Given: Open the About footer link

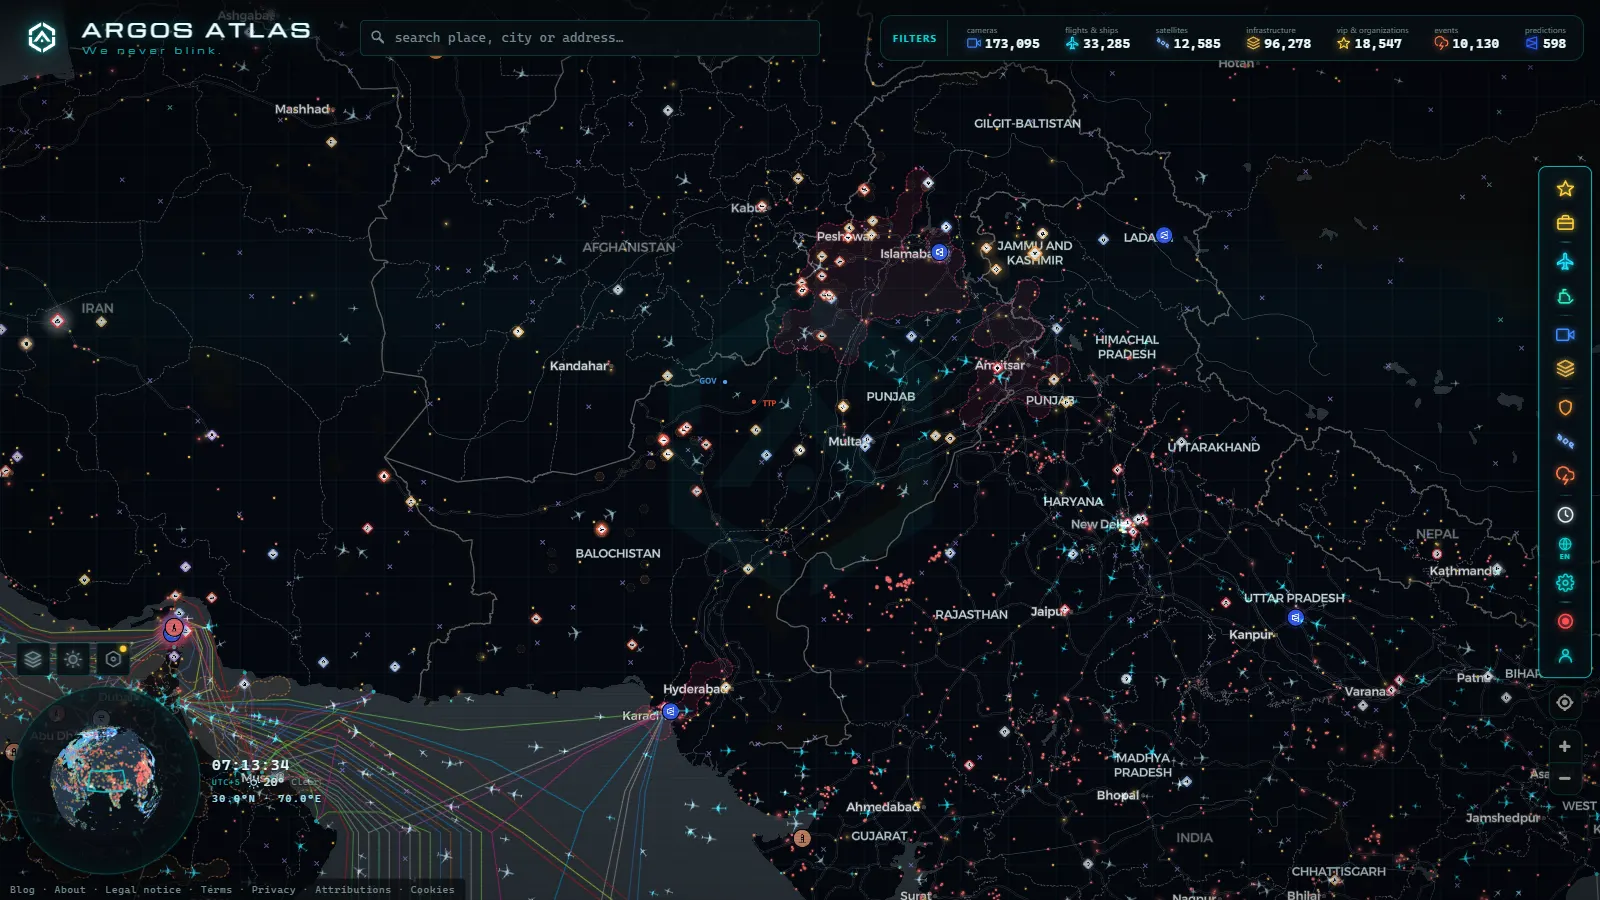Looking at the screenshot, I should [x=70, y=890].
